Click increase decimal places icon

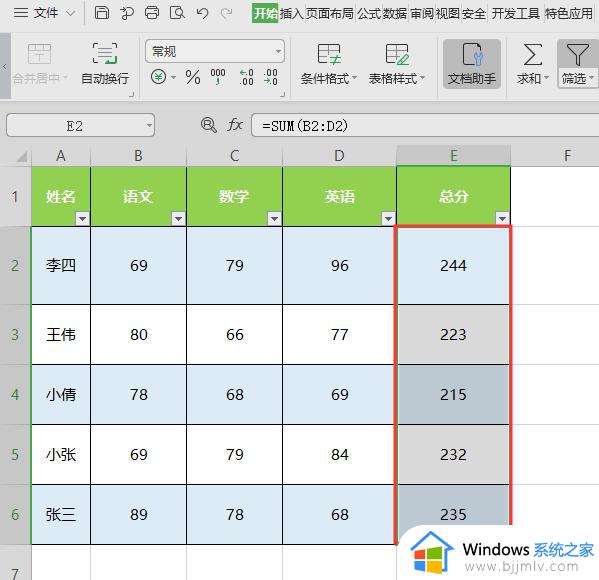[x=246, y=77]
